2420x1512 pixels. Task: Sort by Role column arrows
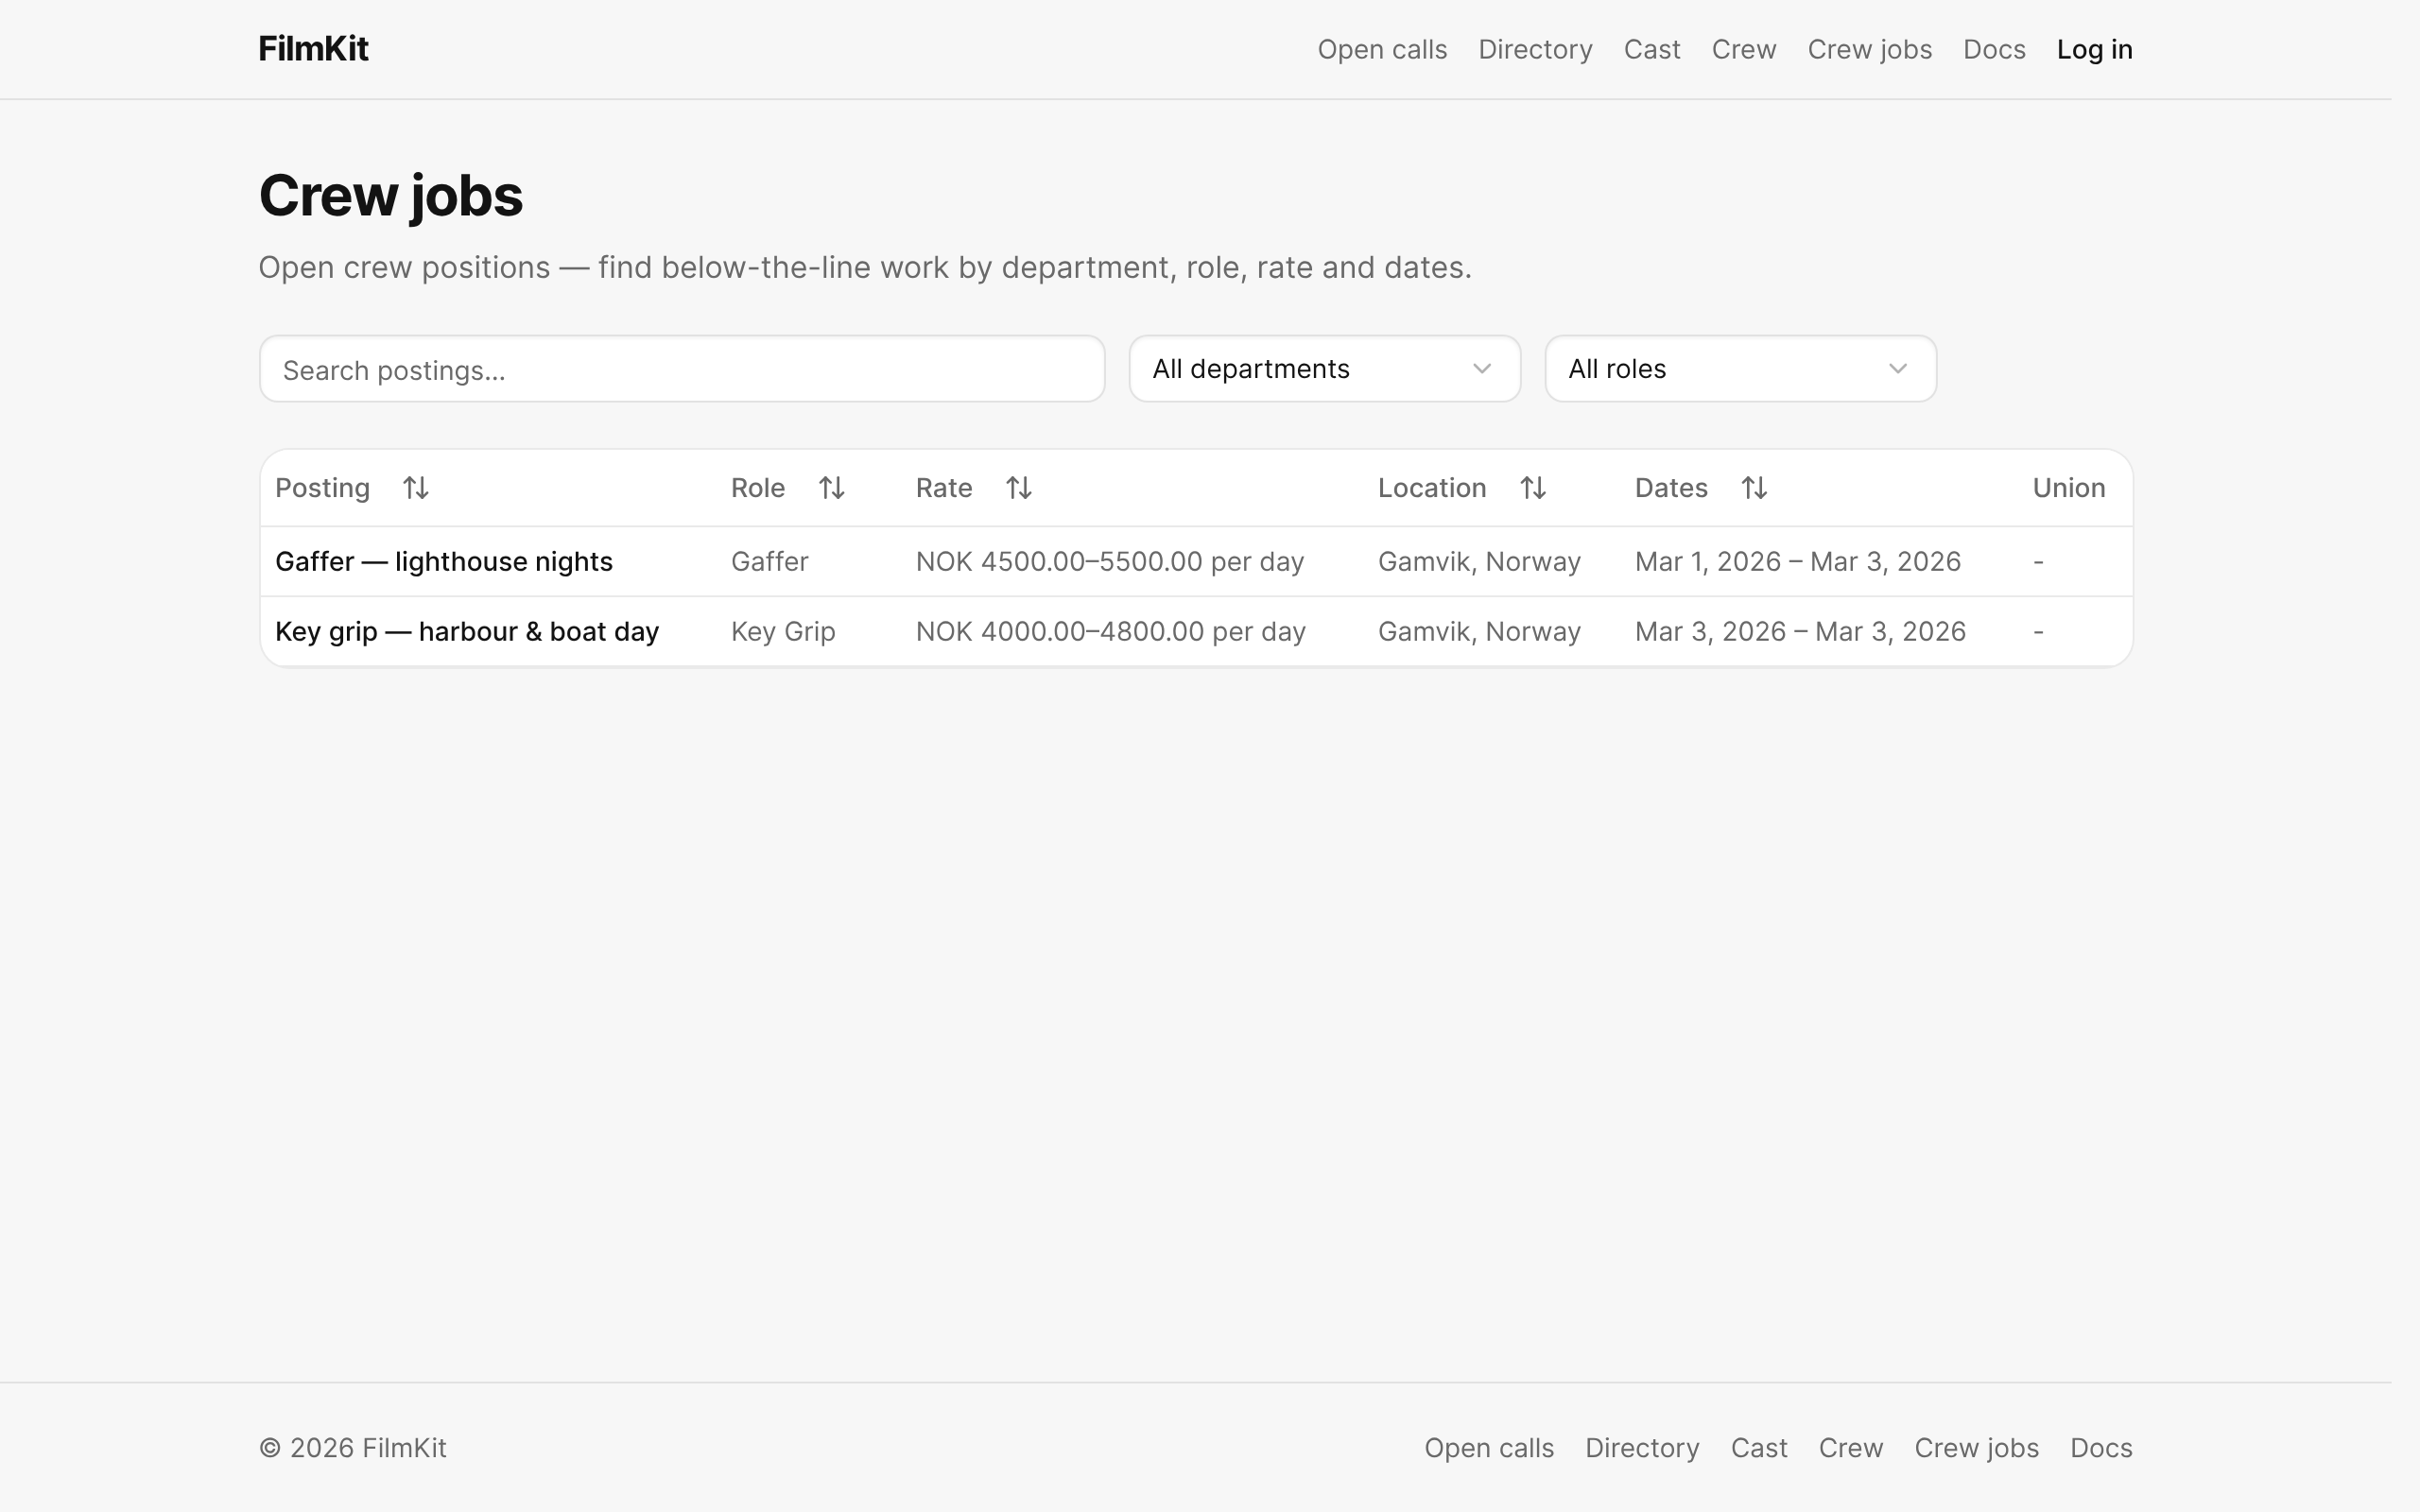coord(831,488)
